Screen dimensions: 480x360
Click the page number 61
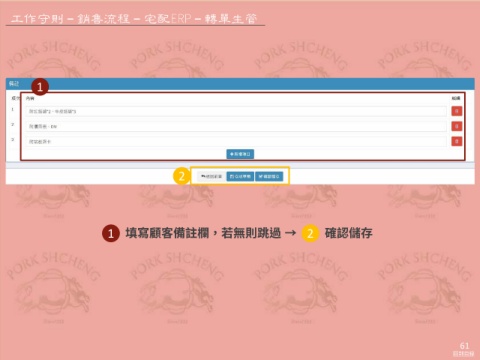click(x=464, y=346)
